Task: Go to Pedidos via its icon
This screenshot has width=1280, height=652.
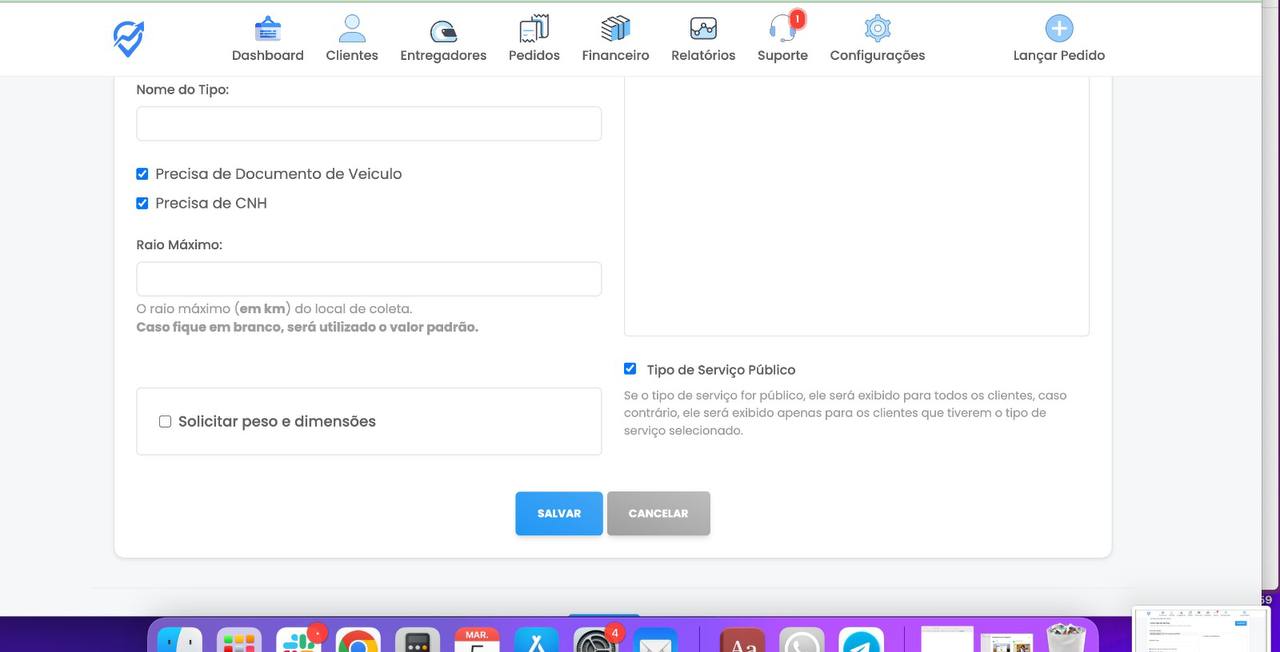Action: point(534,29)
